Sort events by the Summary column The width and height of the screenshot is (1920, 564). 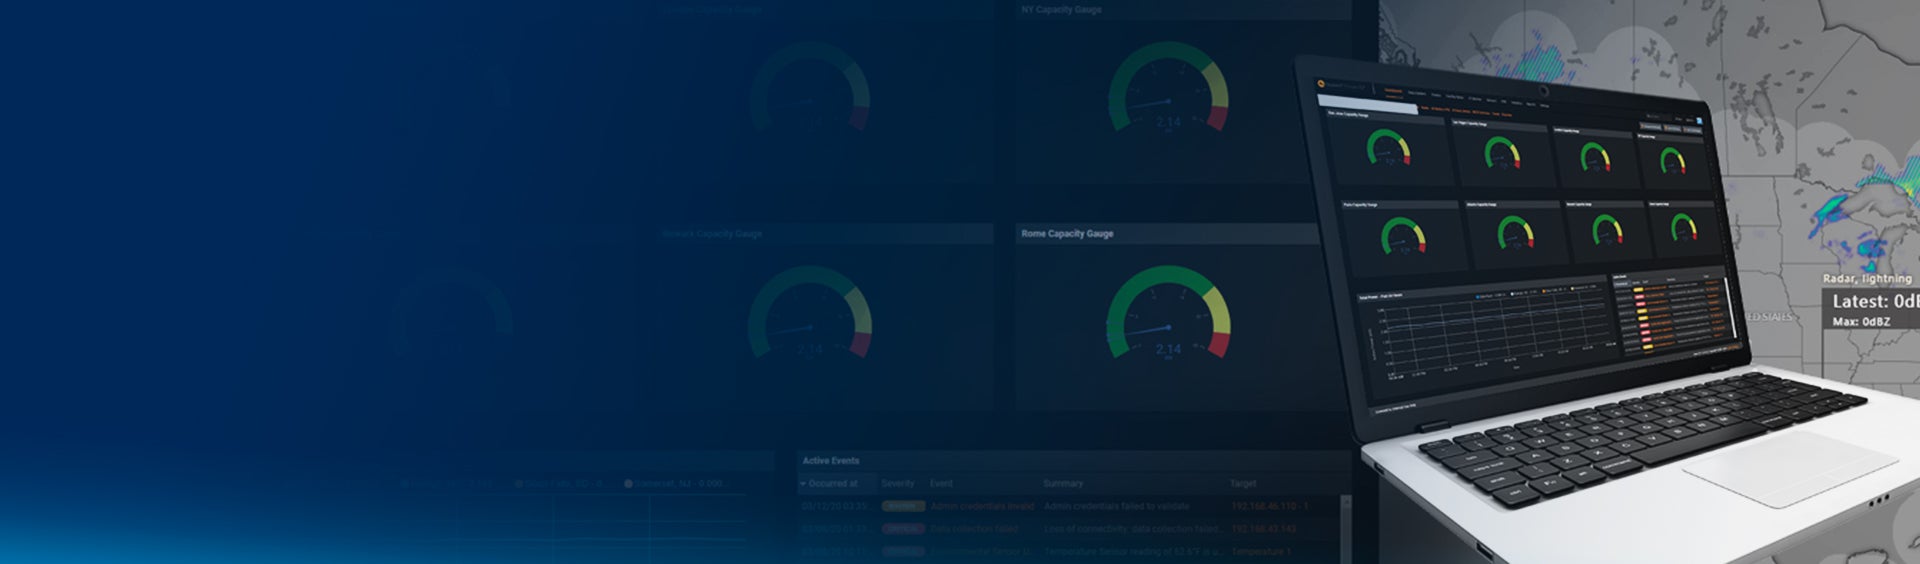1063,484
